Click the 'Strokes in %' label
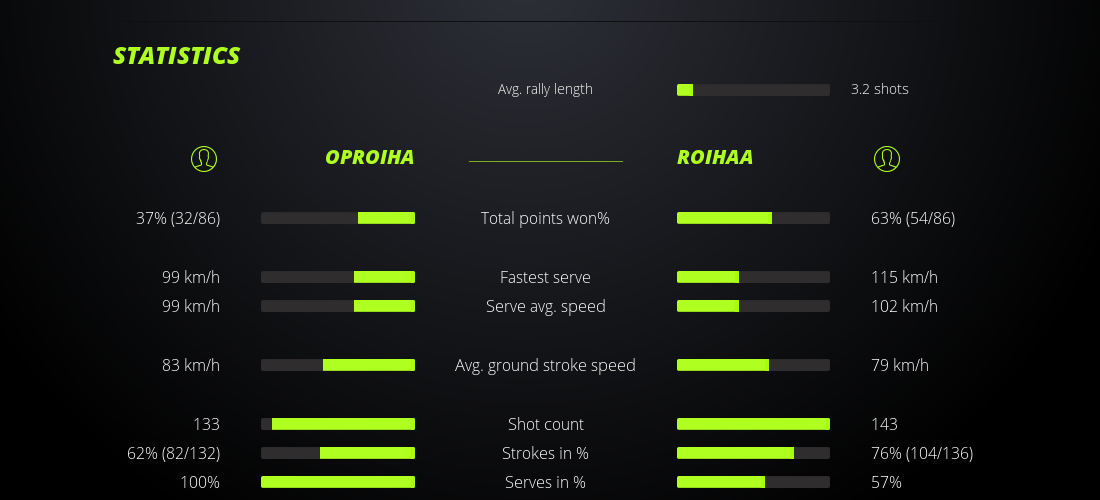Viewport: 1100px width, 500px height. coord(545,453)
